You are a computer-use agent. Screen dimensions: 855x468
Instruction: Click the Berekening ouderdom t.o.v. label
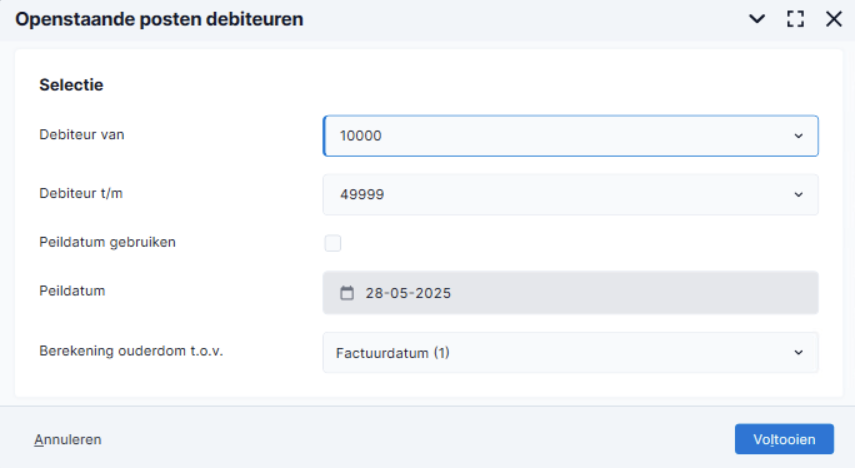click(x=131, y=351)
